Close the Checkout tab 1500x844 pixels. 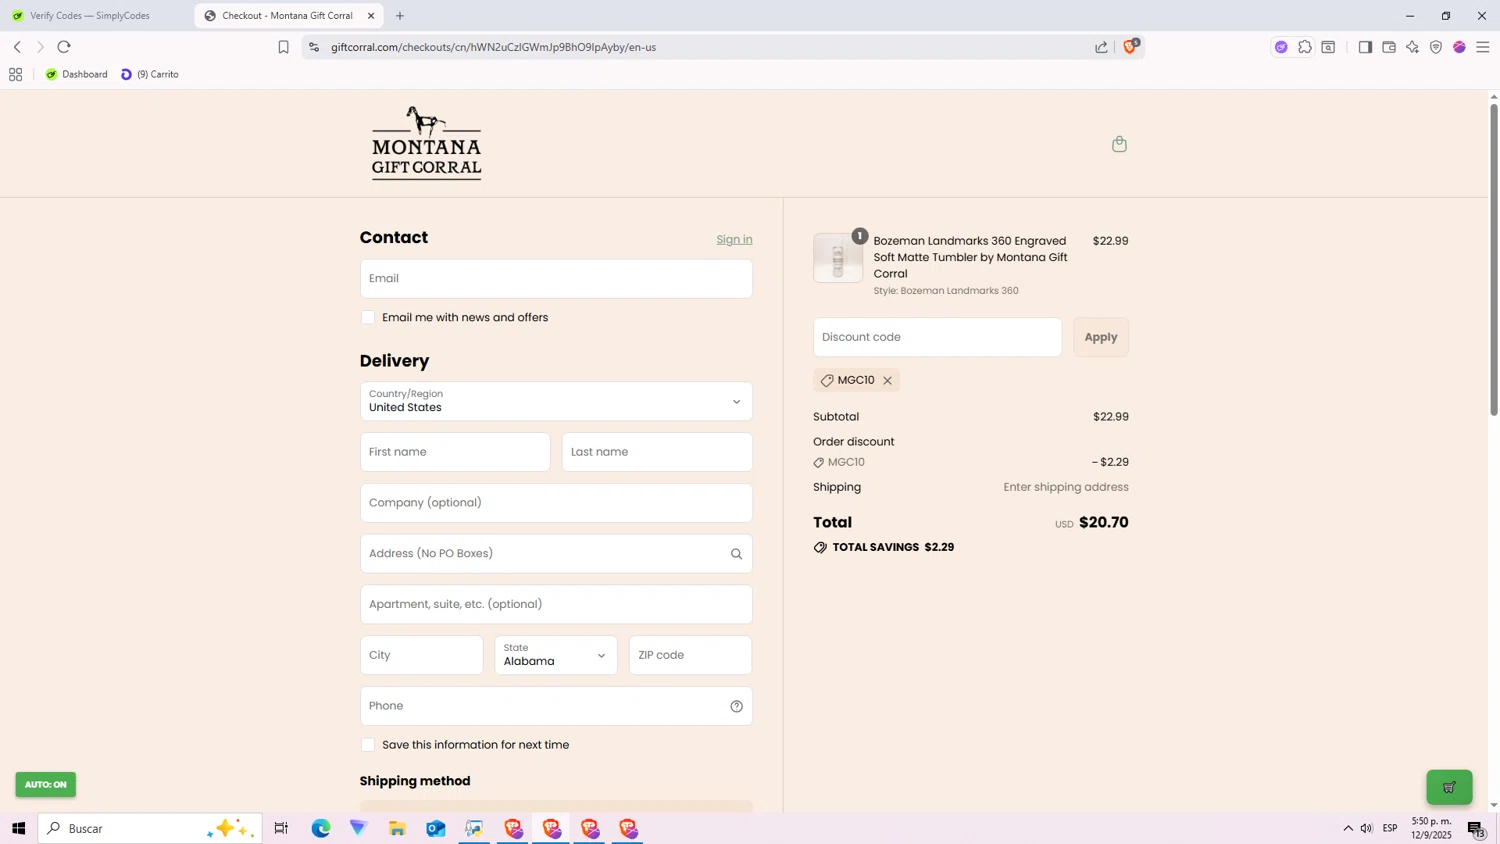371,16
